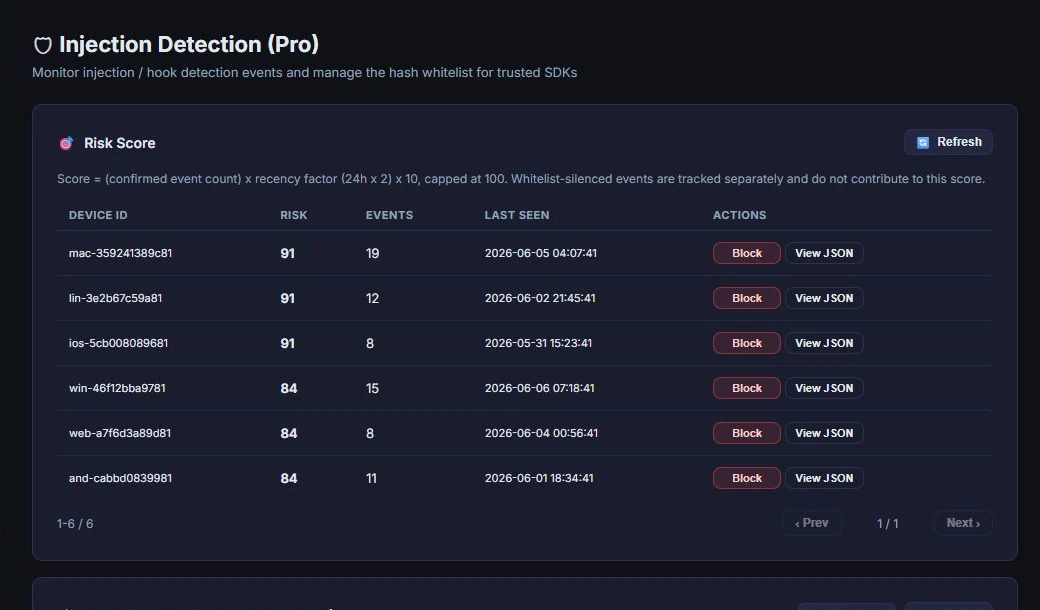The width and height of the screenshot is (1040, 610).
Task: Click the Injection Detection (Pro) heading
Action: [x=189, y=44]
